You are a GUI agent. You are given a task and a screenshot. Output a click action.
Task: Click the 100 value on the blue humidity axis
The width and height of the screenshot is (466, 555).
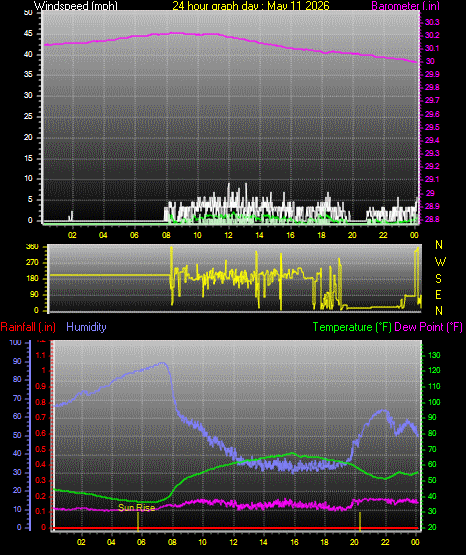[x=16, y=342]
